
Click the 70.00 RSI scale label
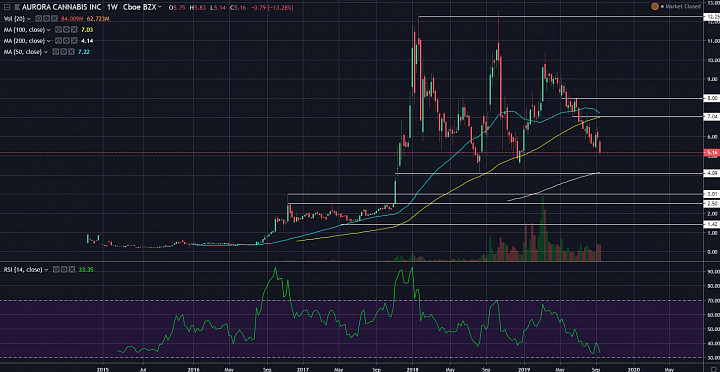click(x=713, y=301)
